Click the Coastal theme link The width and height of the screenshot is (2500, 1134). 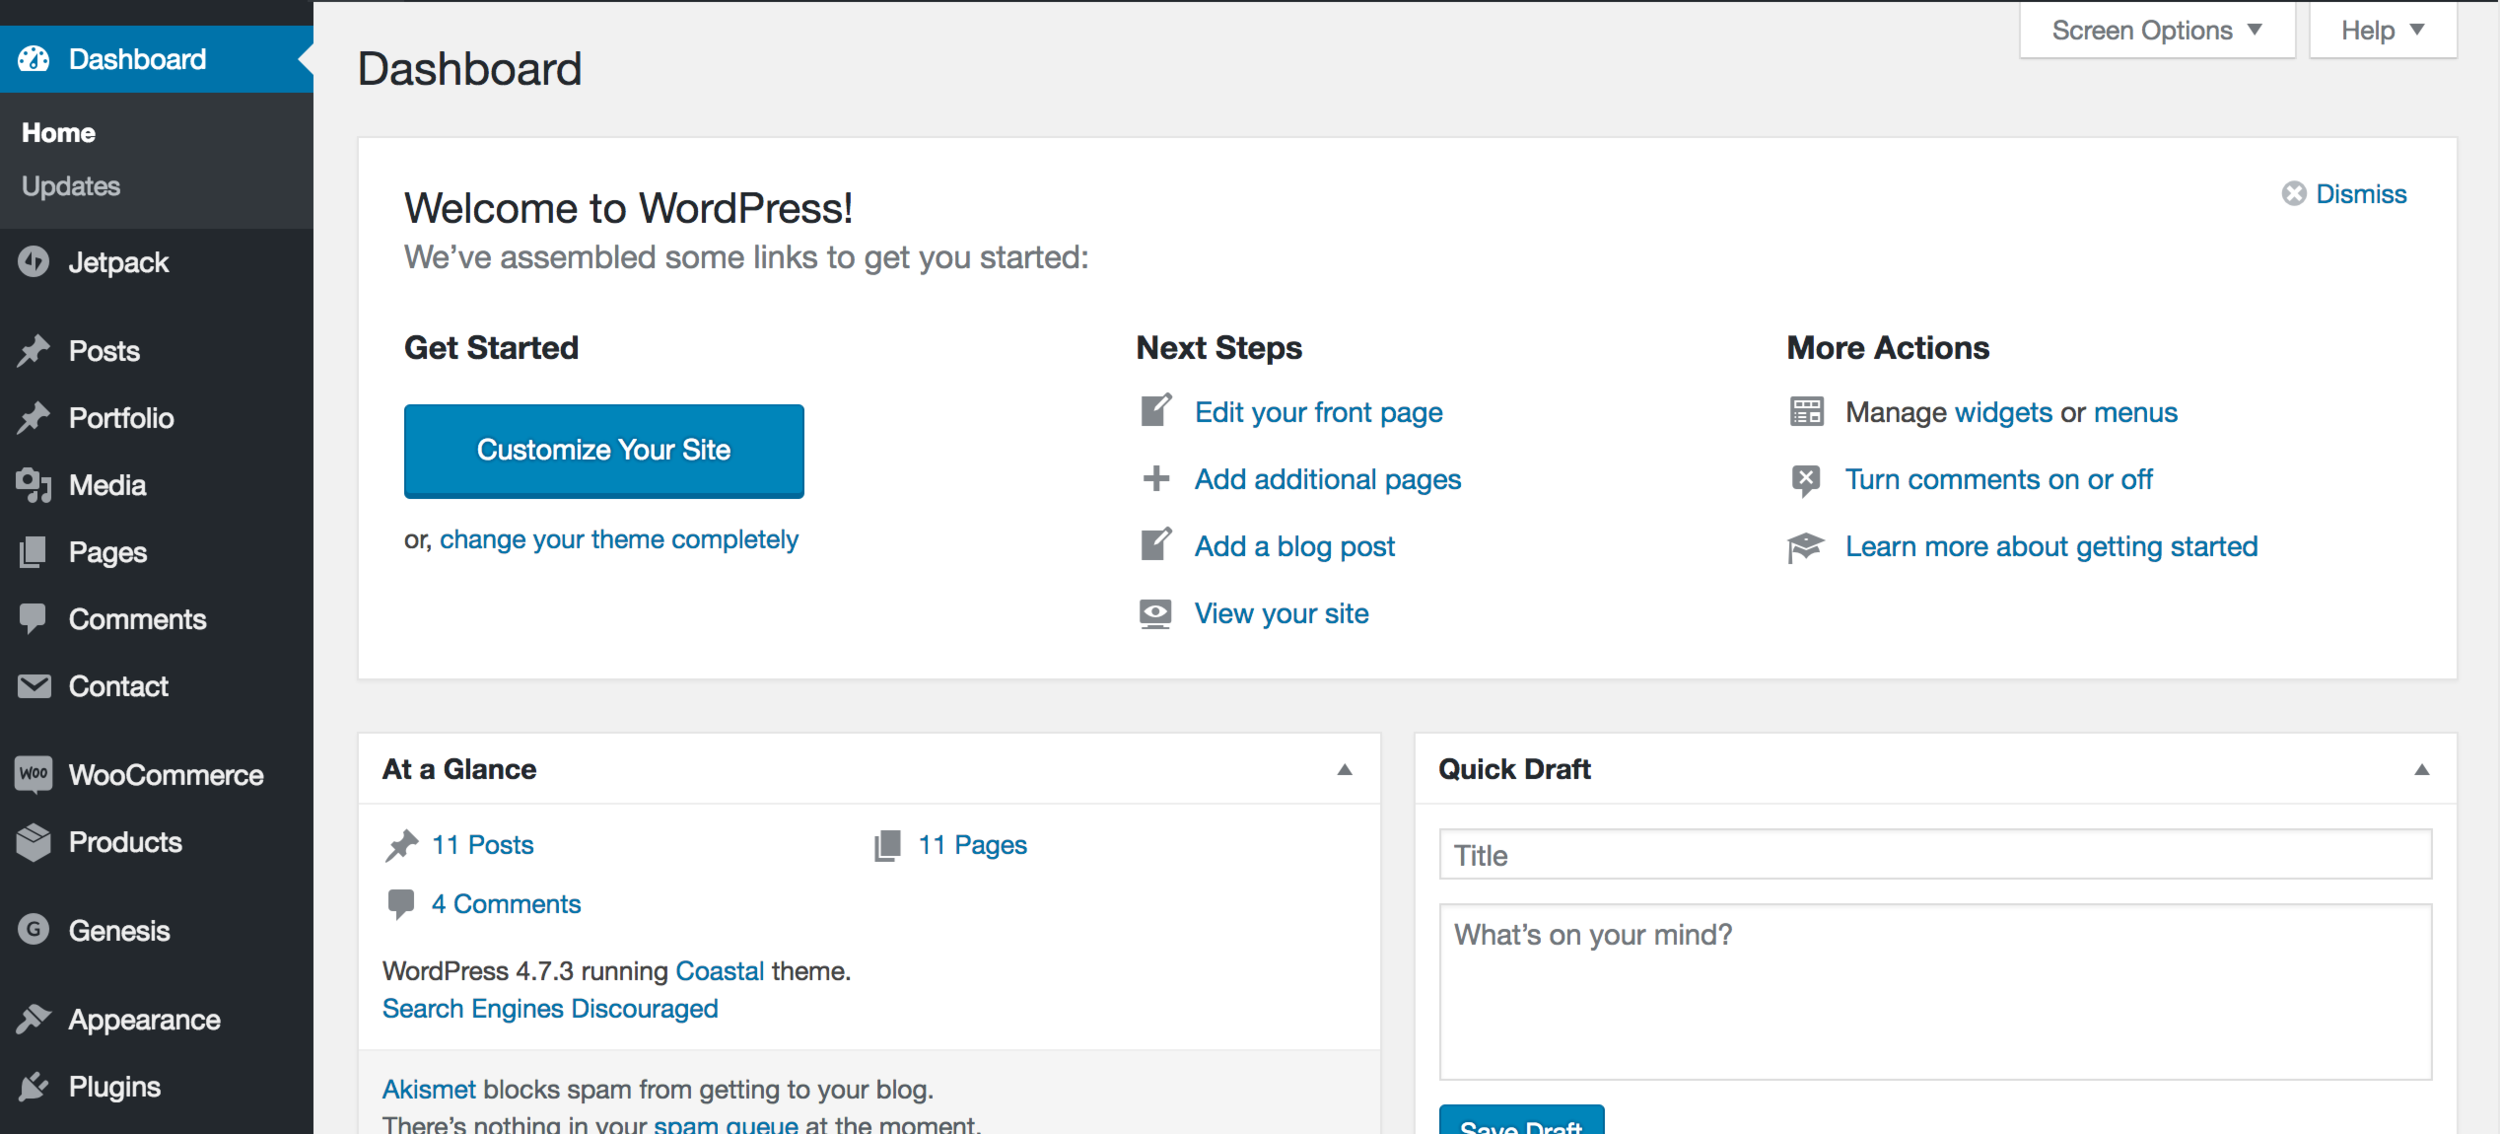tap(719, 971)
